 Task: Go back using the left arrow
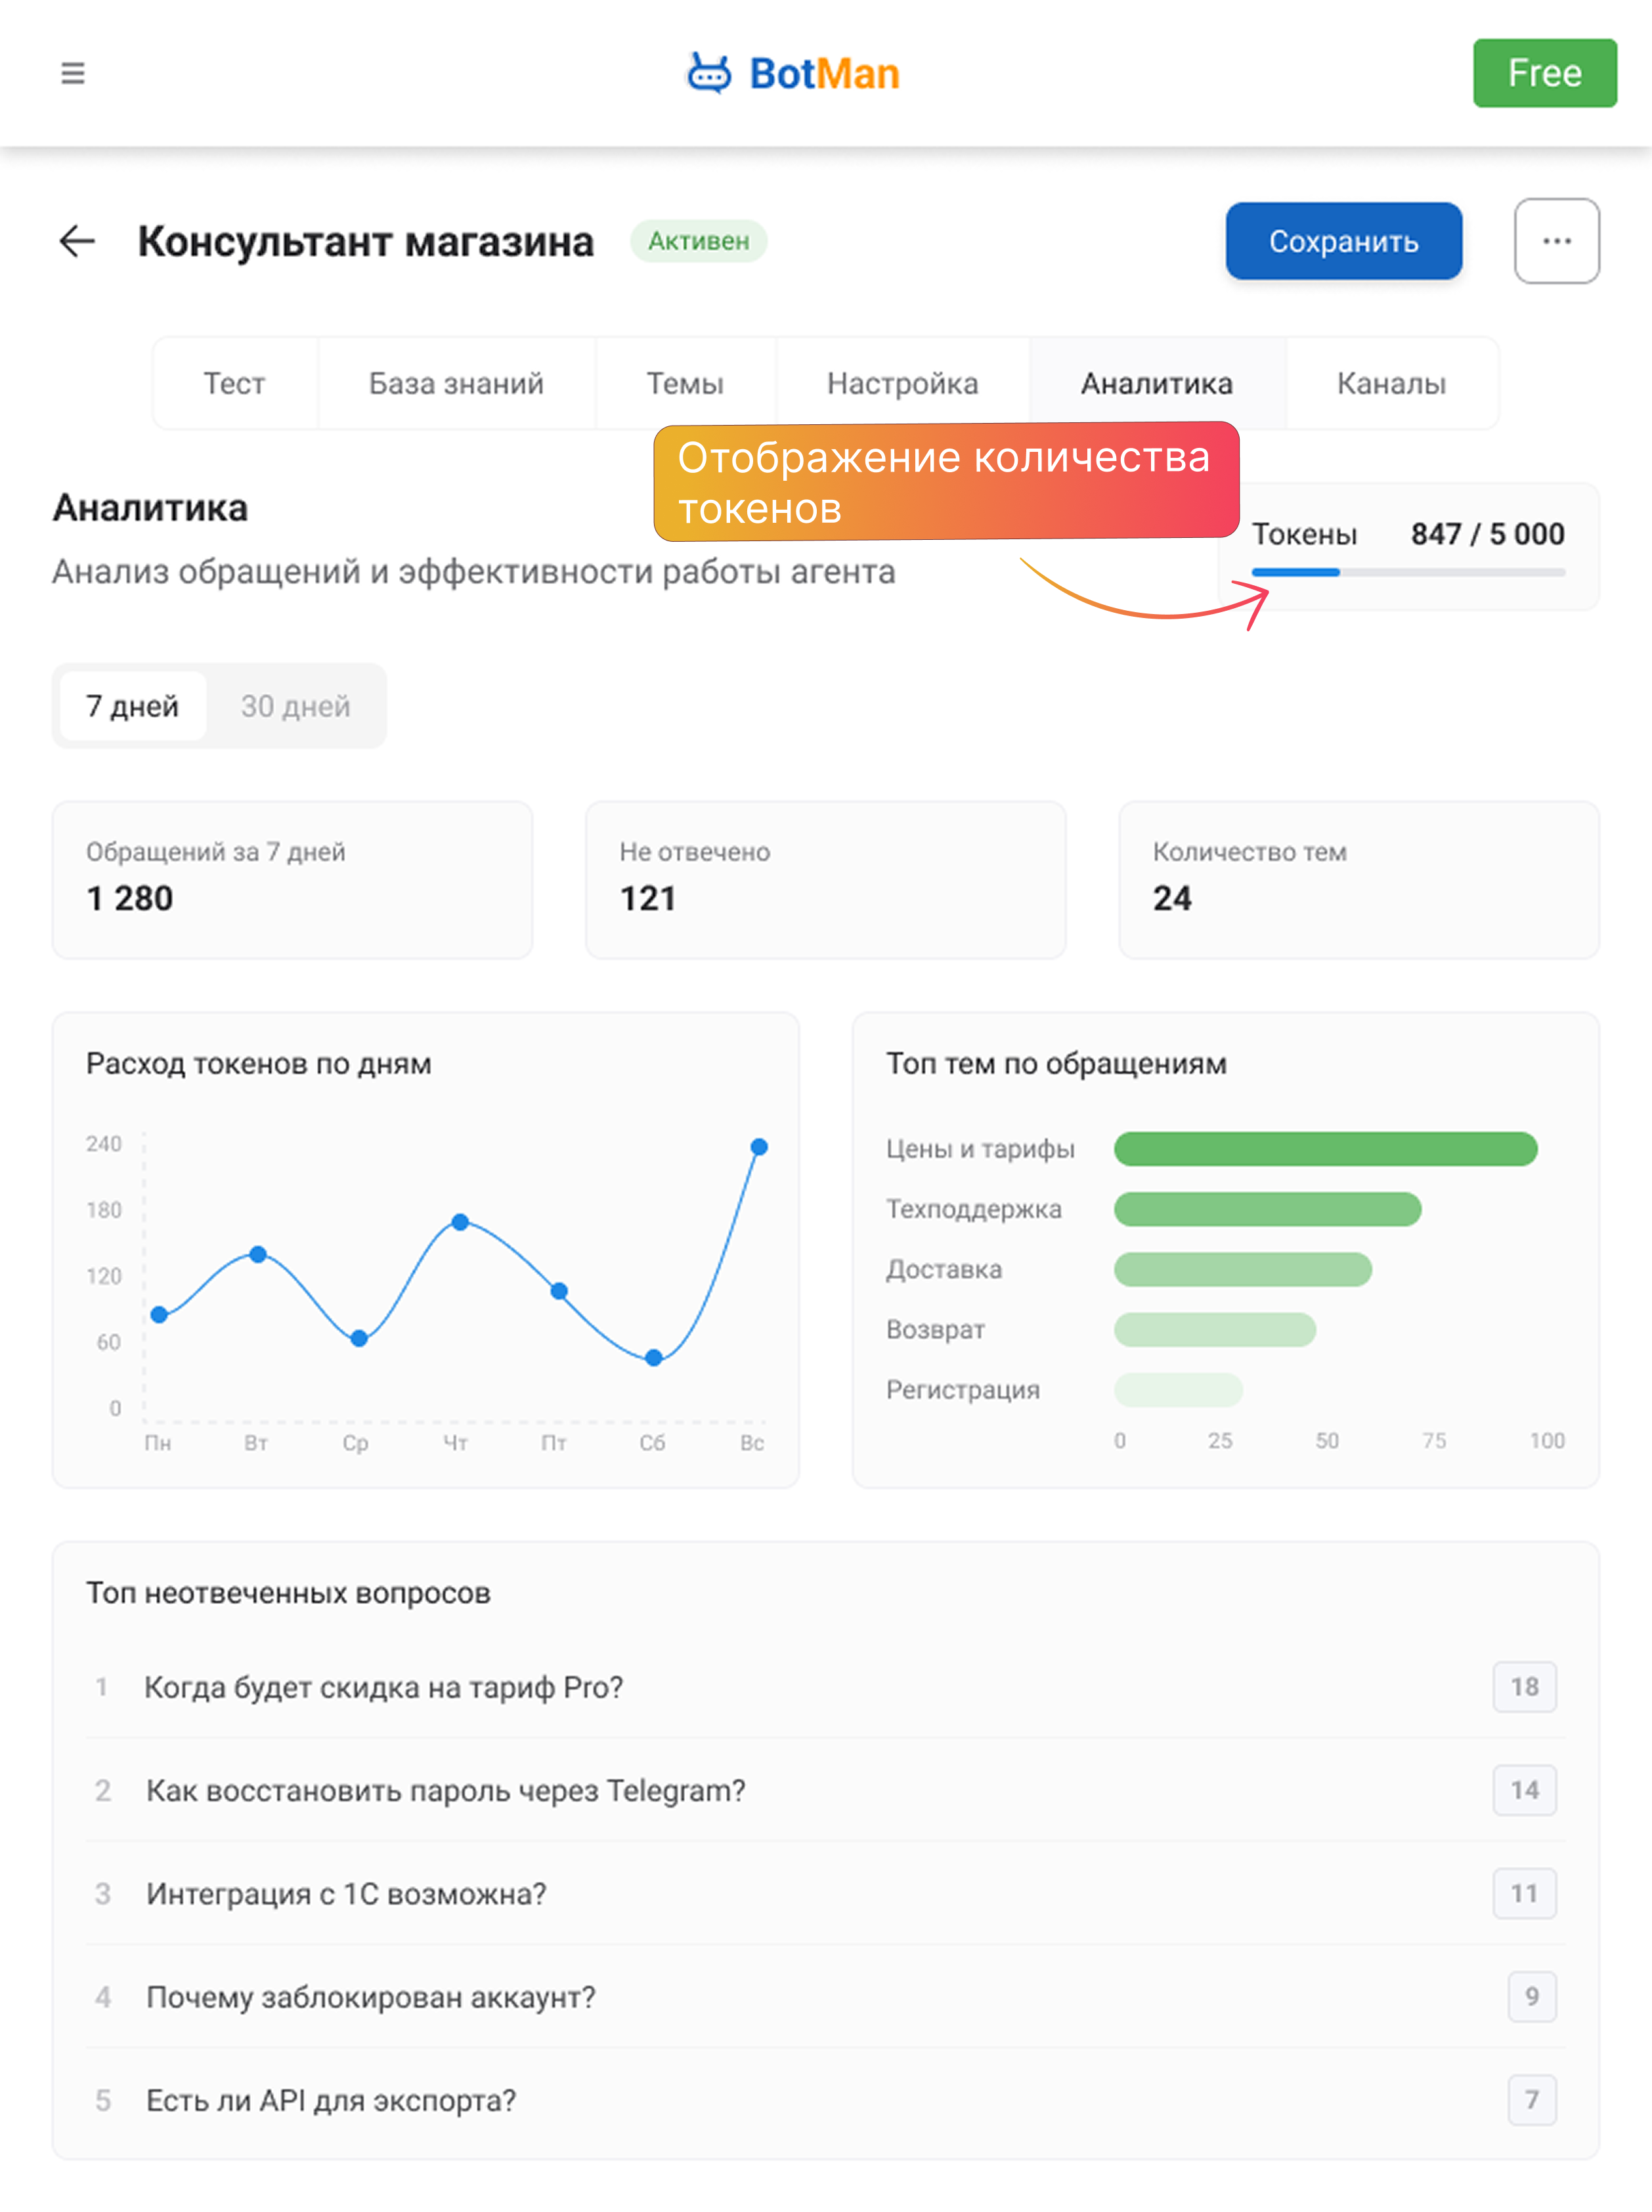point(77,241)
